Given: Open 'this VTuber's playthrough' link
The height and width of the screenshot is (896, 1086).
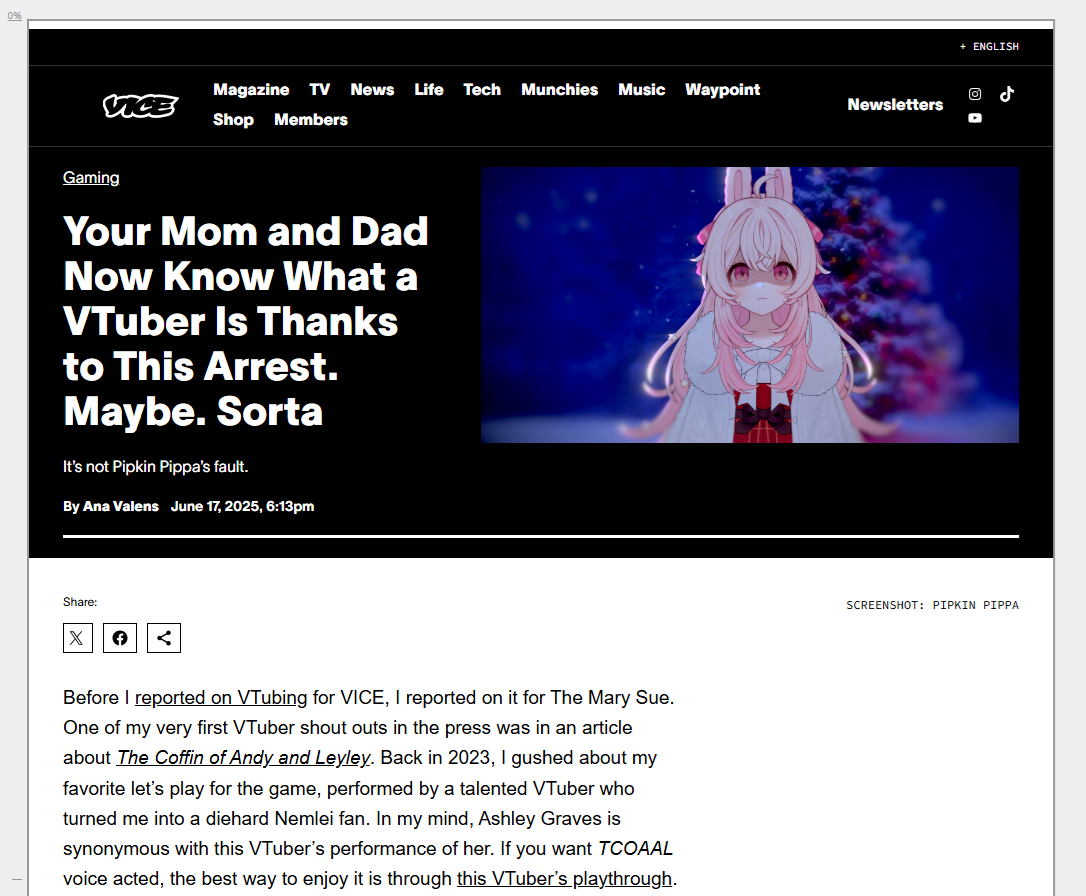Looking at the screenshot, I should (x=564, y=879).
